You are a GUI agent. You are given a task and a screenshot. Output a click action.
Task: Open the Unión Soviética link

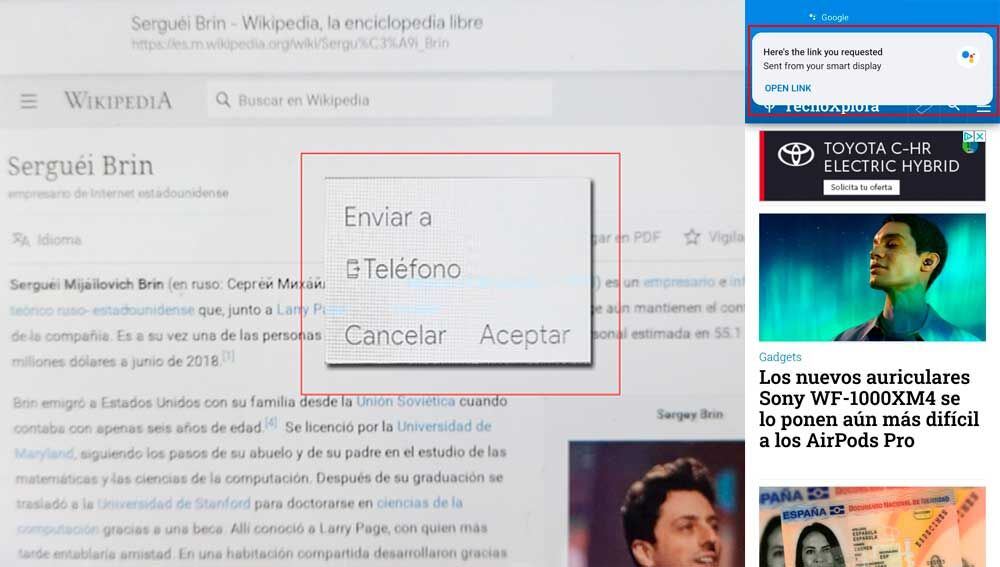(x=406, y=401)
